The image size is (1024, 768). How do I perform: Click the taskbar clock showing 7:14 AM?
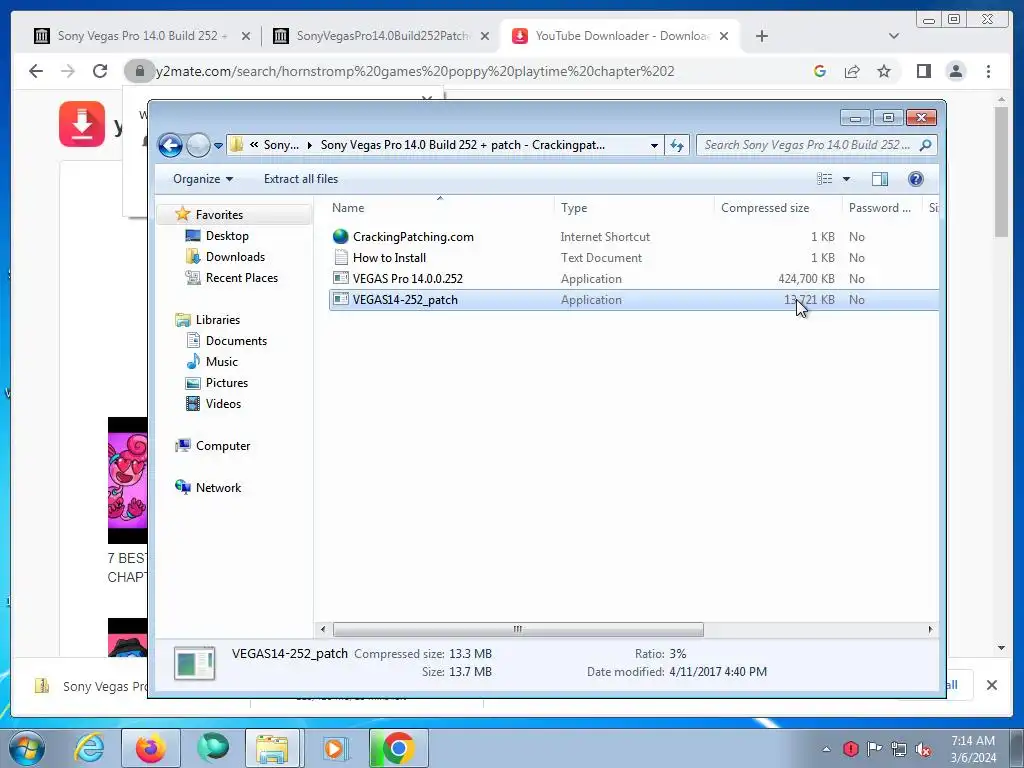[973, 749]
